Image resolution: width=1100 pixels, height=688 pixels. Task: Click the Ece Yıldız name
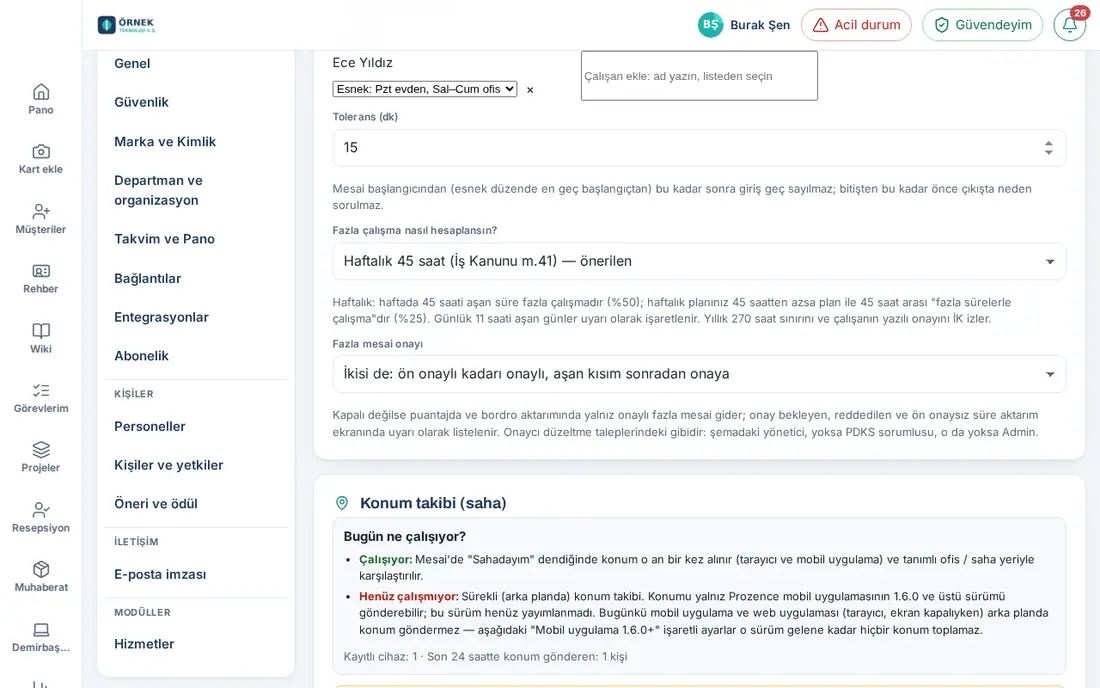tap(362, 62)
